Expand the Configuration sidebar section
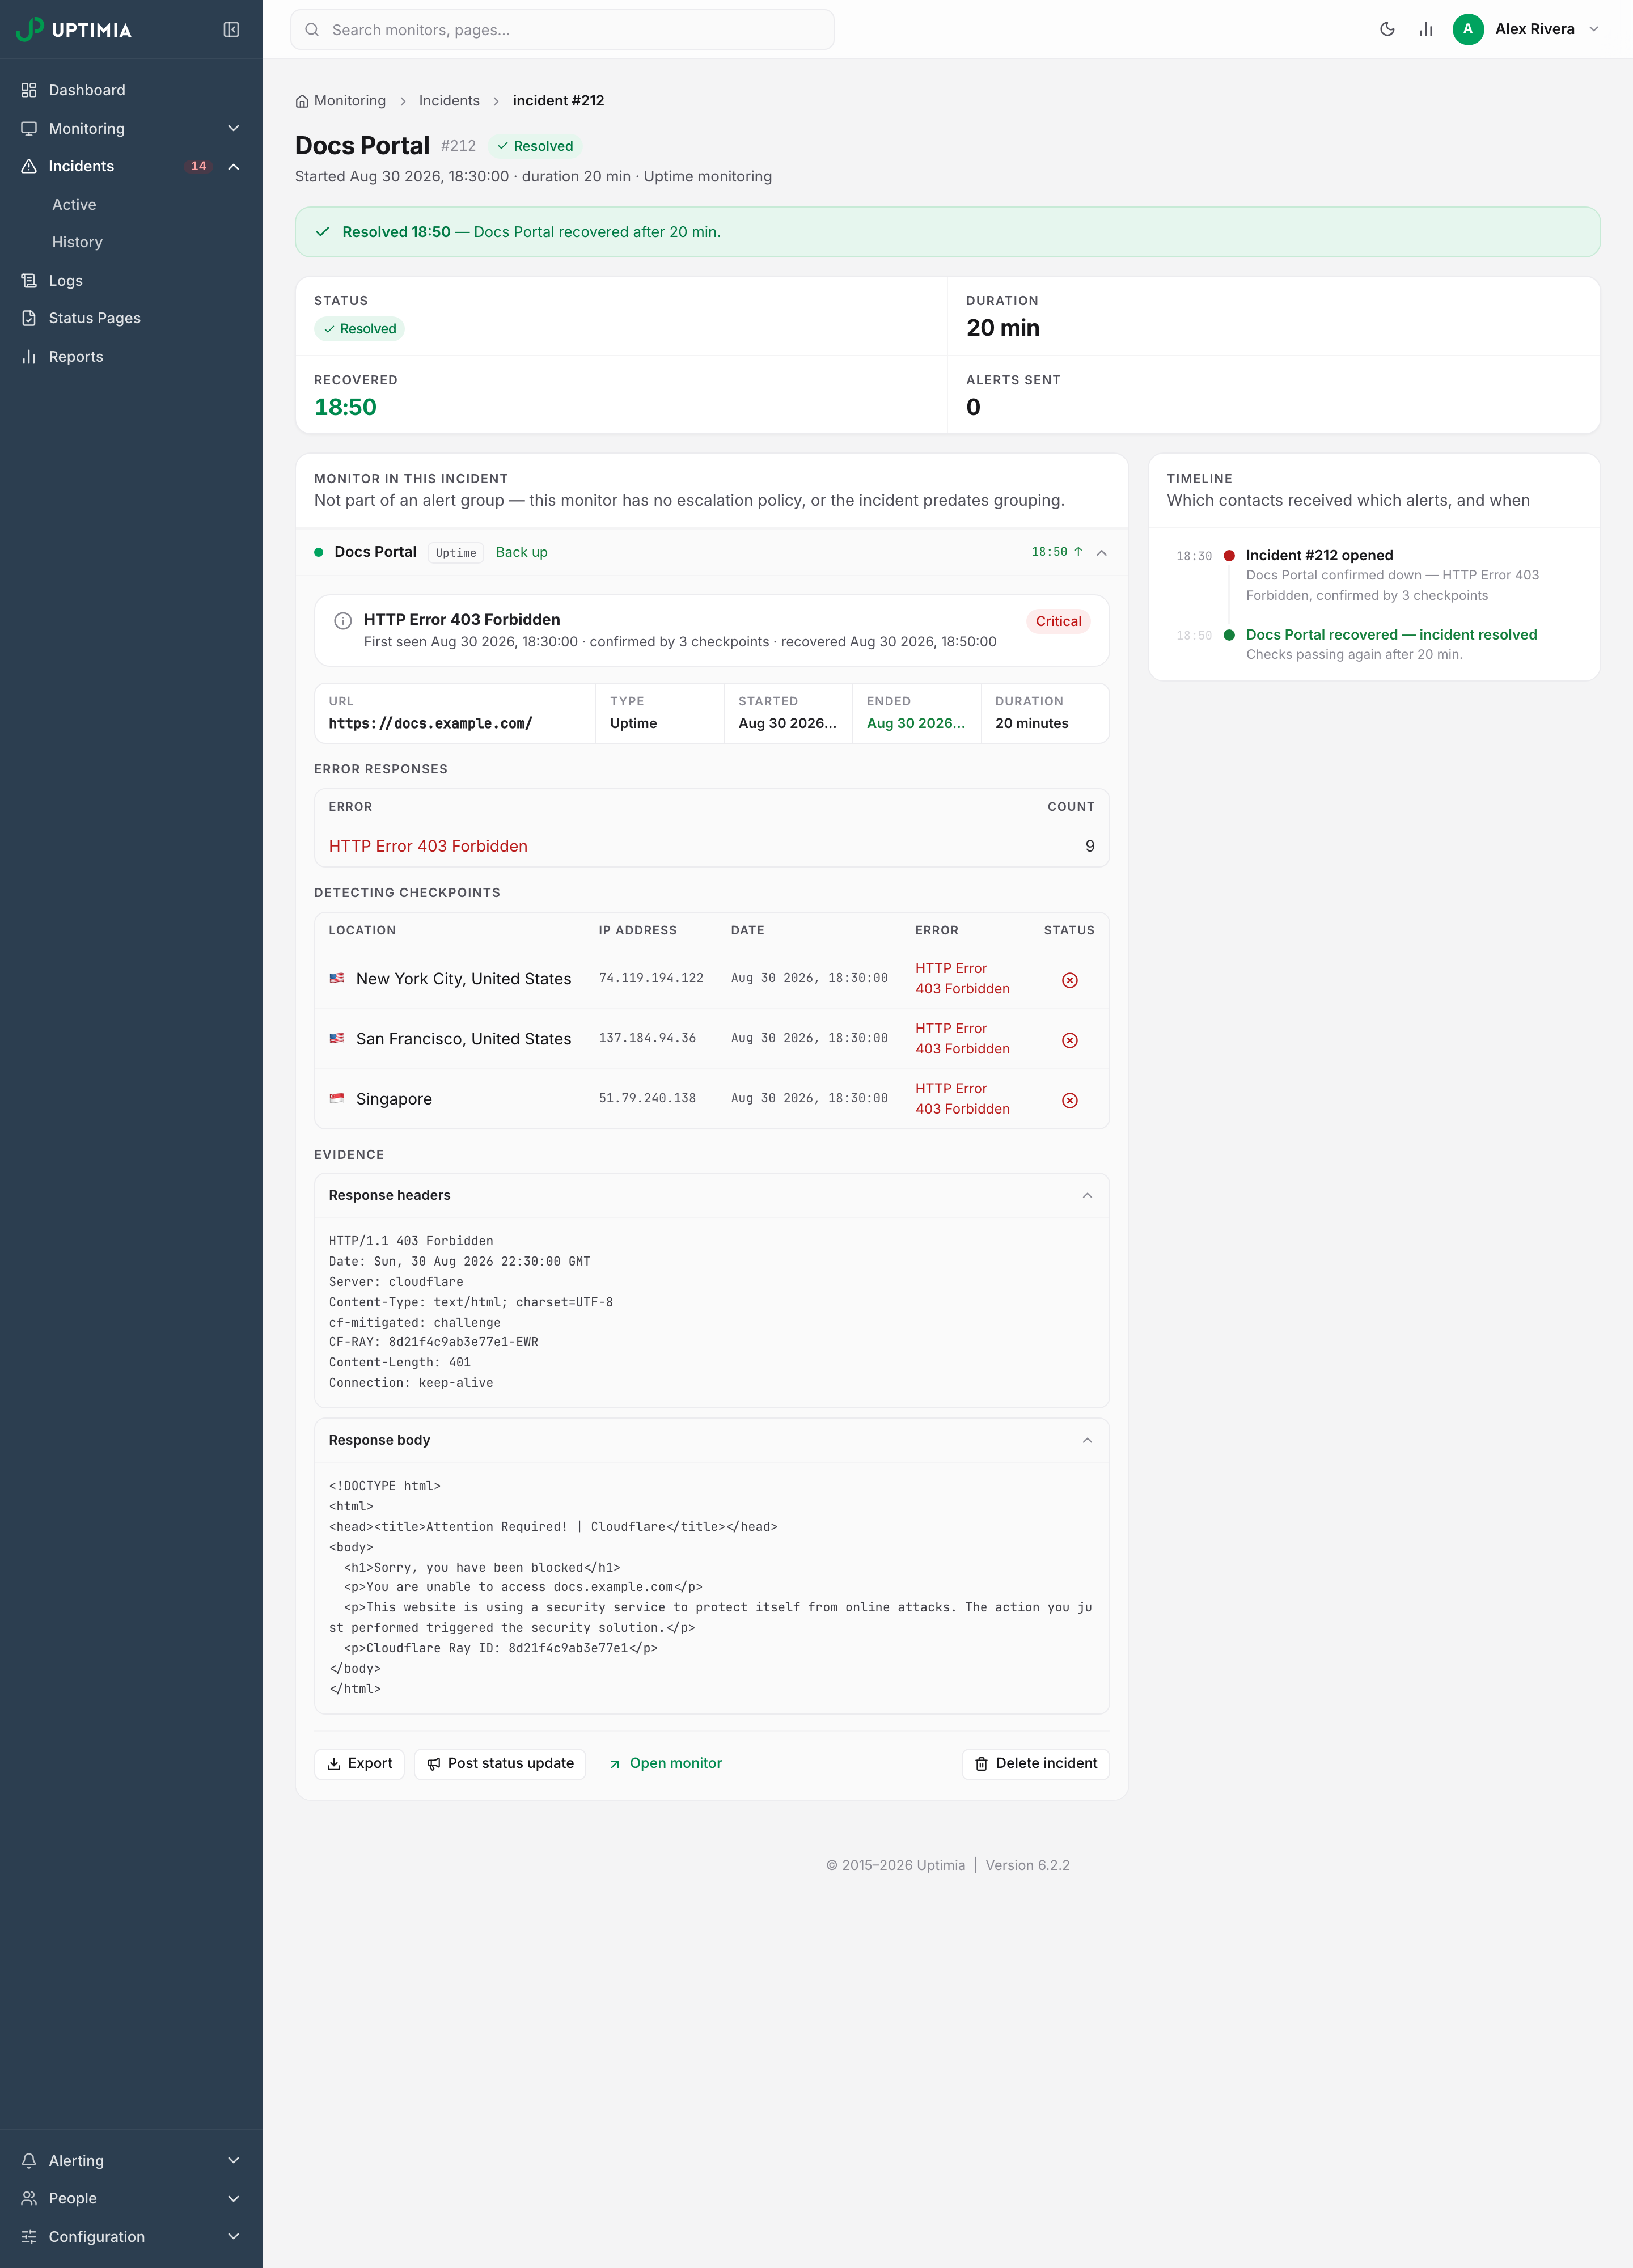The image size is (1633, 2268). coord(131,2237)
